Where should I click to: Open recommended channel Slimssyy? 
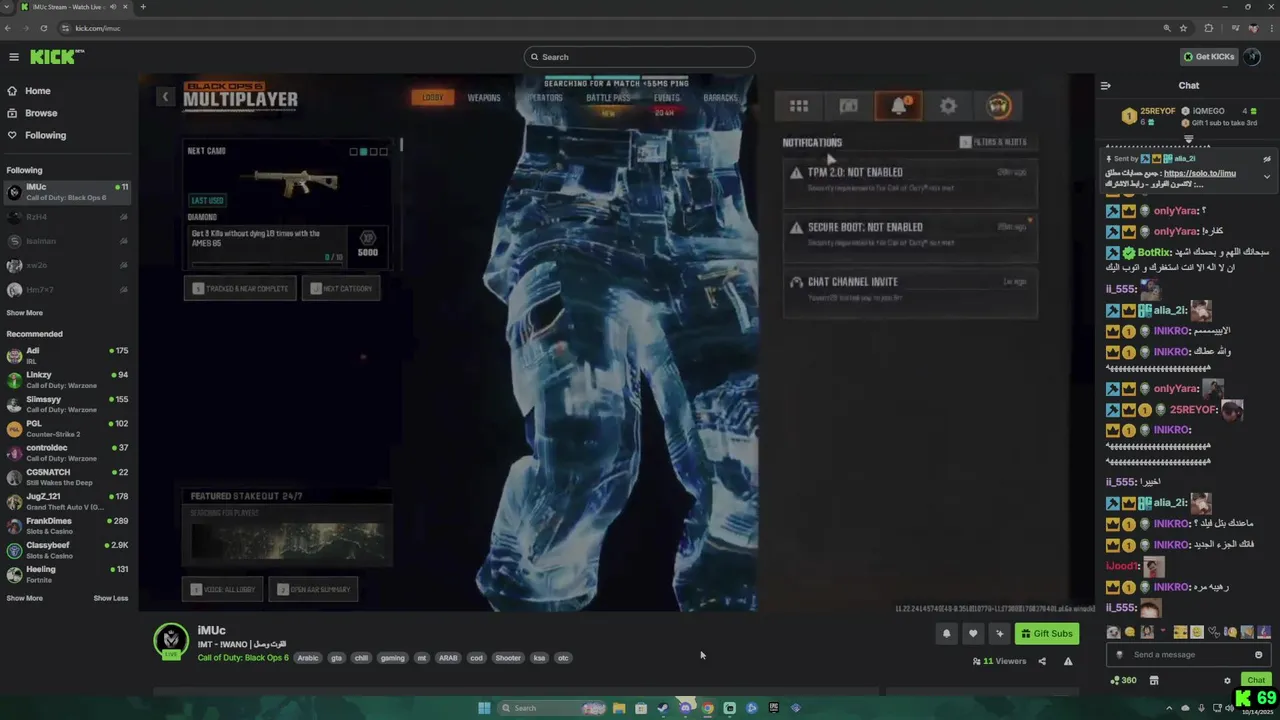67,404
